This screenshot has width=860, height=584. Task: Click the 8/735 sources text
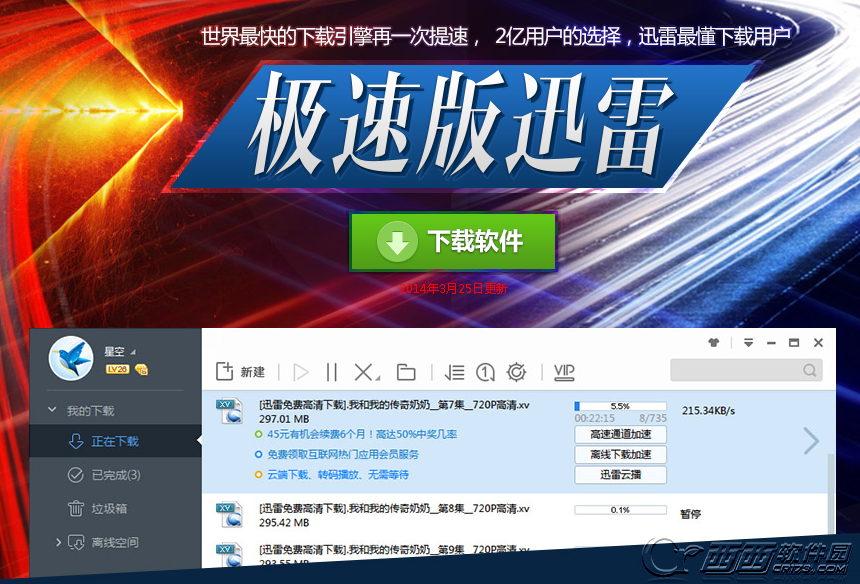[653, 418]
